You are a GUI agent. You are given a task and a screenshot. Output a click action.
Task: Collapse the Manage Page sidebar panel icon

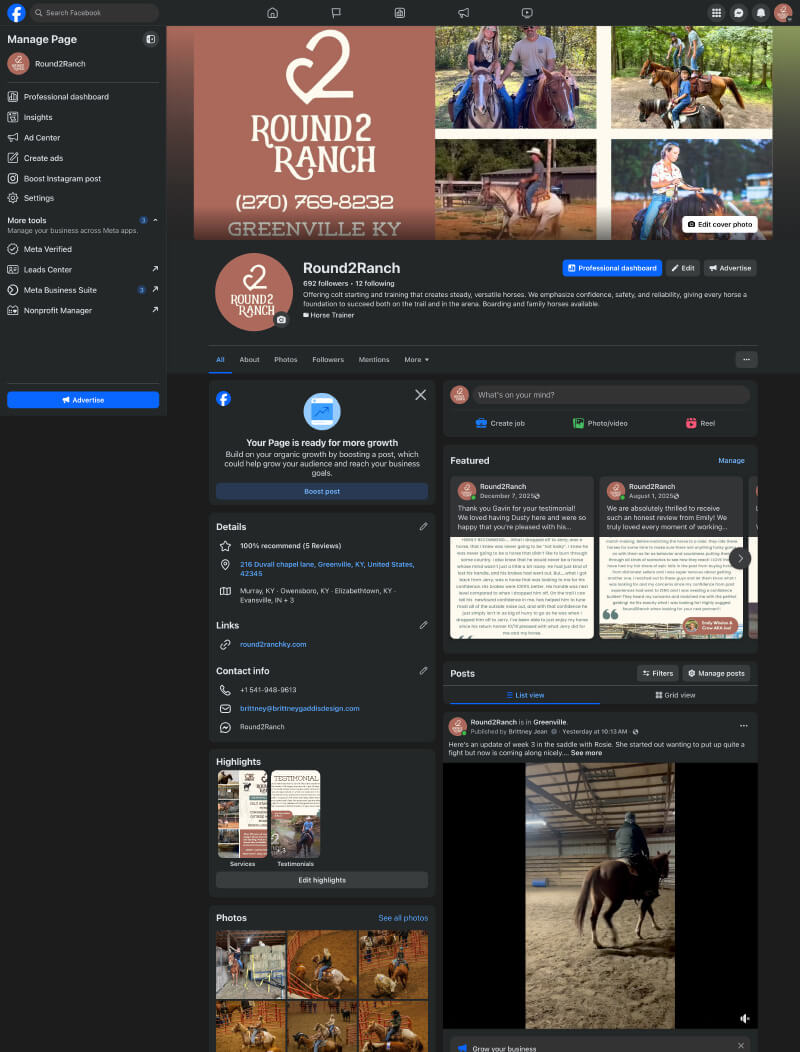(x=150, y=39)
